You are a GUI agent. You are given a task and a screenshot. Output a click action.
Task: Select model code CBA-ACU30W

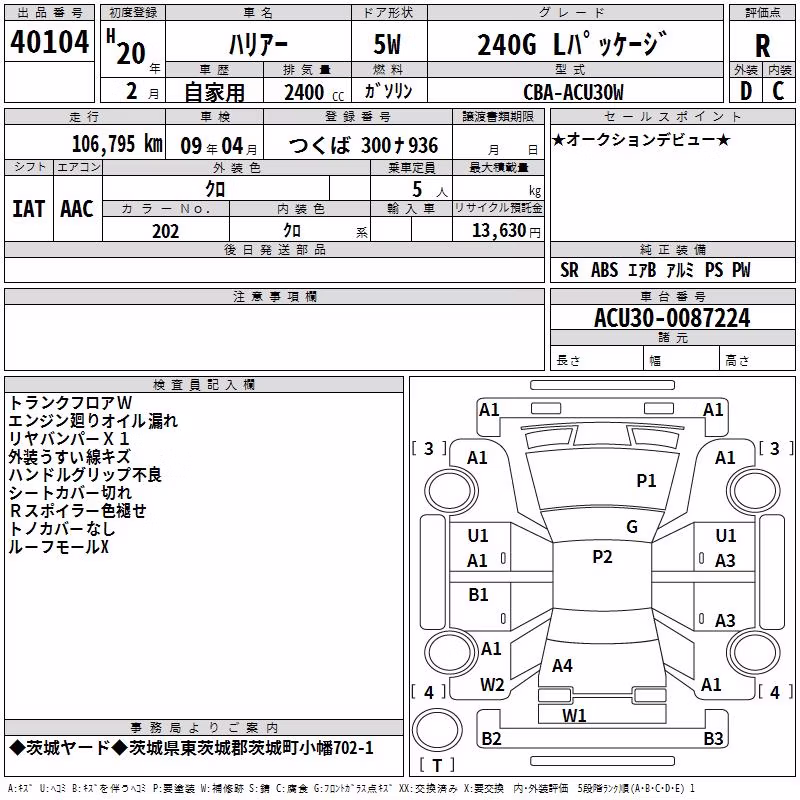[573, 92]
